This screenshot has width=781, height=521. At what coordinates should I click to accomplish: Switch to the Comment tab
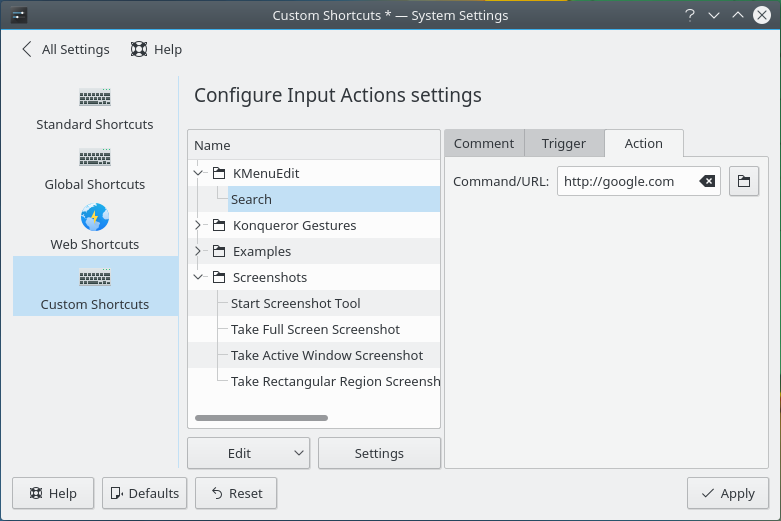[x=484, y=143]
